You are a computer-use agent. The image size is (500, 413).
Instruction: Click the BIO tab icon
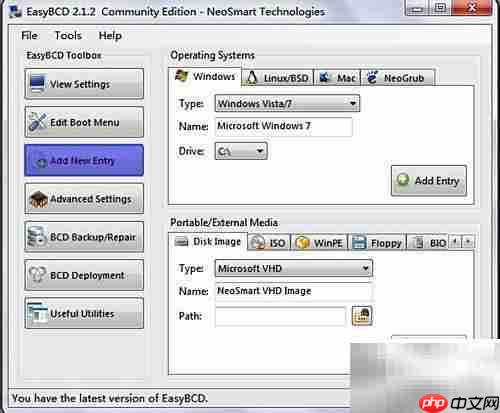pyautogui.click(x=418, y=243)
